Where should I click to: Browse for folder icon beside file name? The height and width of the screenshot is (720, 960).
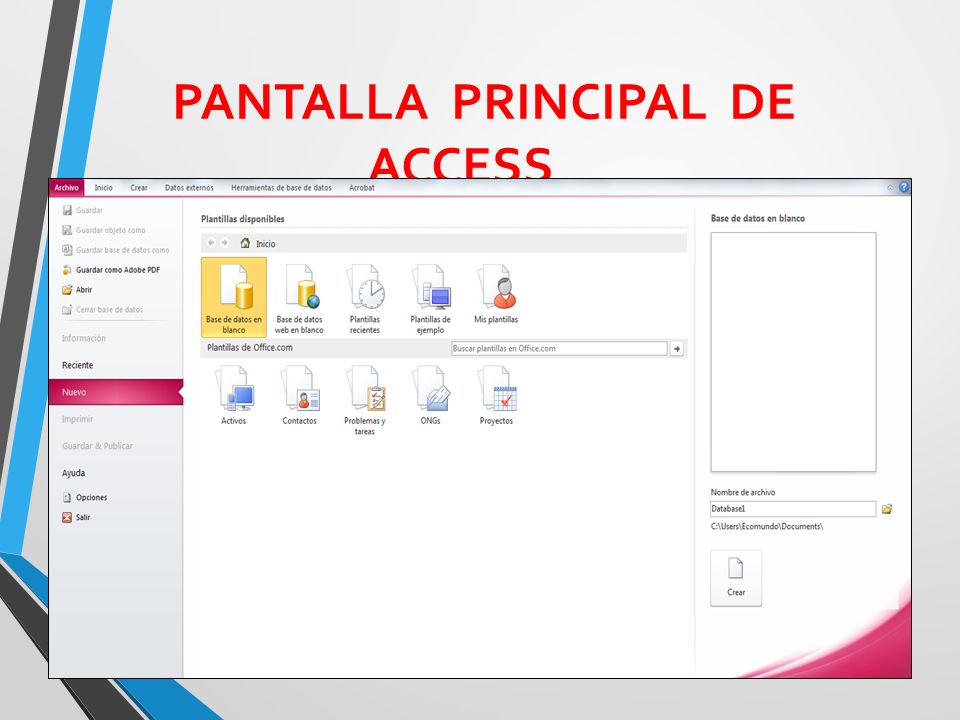pyautogui.click(x=887, y=509)
